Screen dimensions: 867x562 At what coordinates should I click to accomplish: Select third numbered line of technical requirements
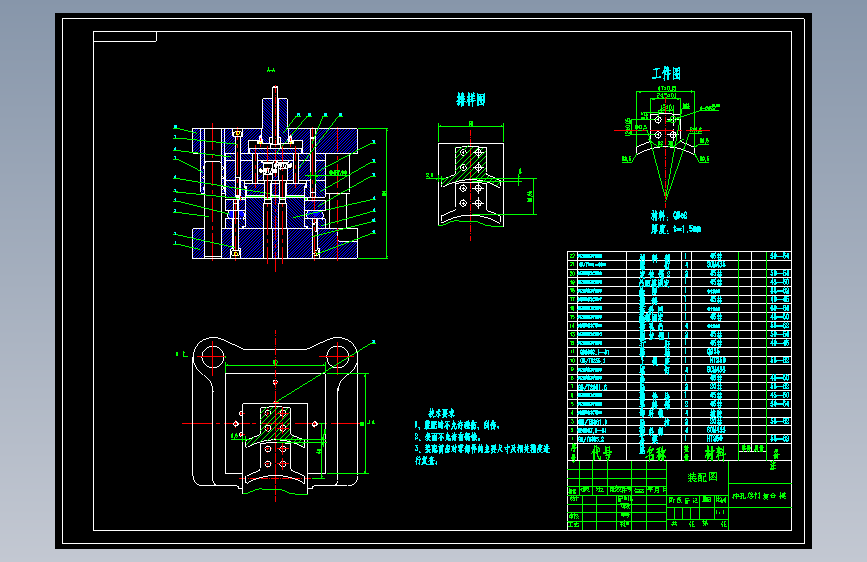tap(482, 454)
